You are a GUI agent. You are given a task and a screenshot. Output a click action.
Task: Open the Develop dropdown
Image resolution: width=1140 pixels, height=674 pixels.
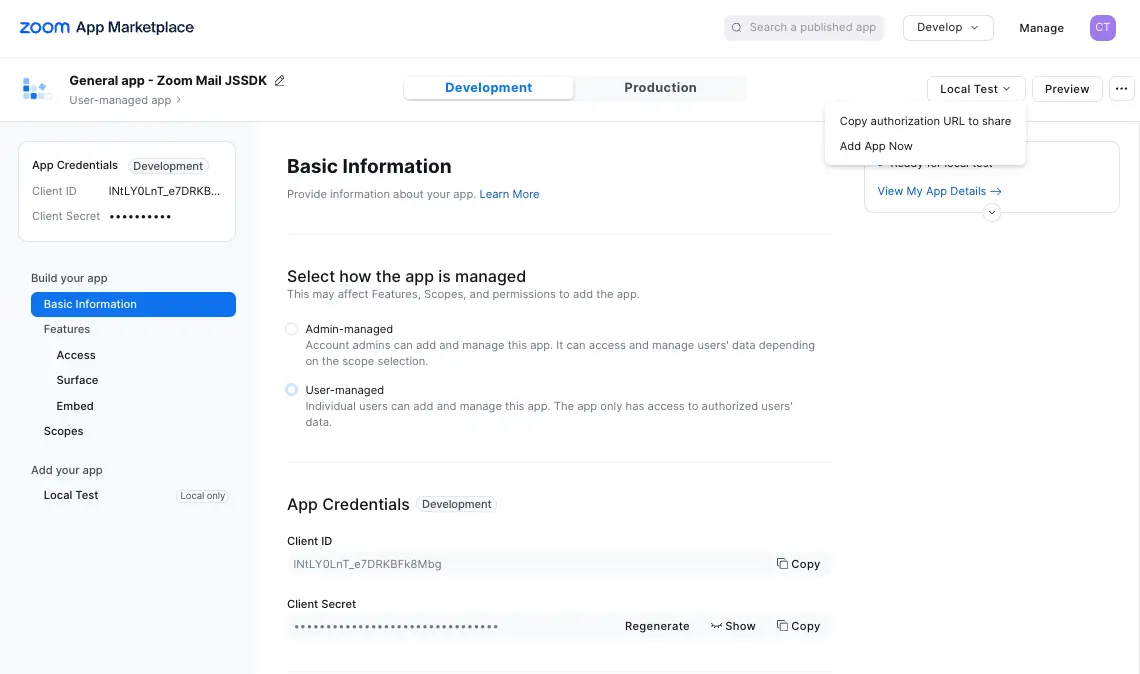pyautogui.click(x=947, y=28)
